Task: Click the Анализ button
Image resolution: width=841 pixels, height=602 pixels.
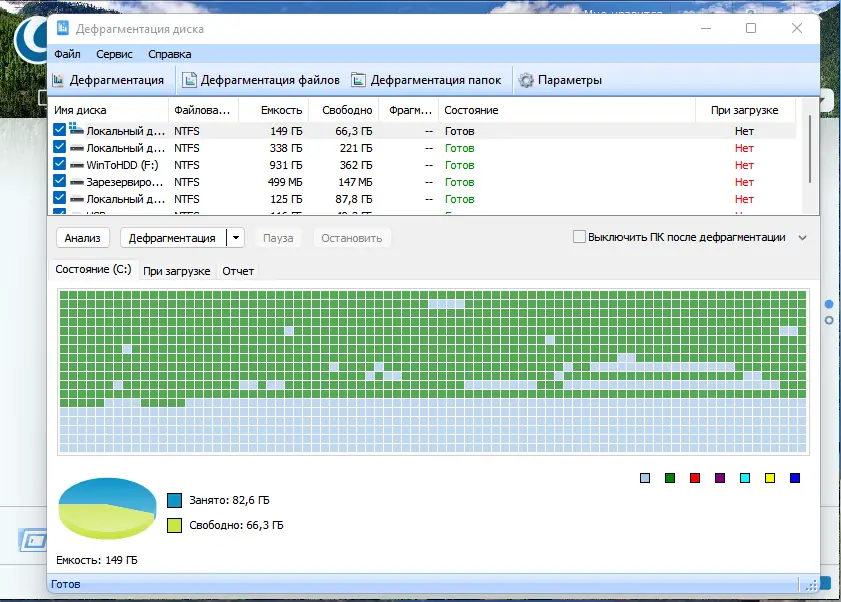Action: point(83,238)
